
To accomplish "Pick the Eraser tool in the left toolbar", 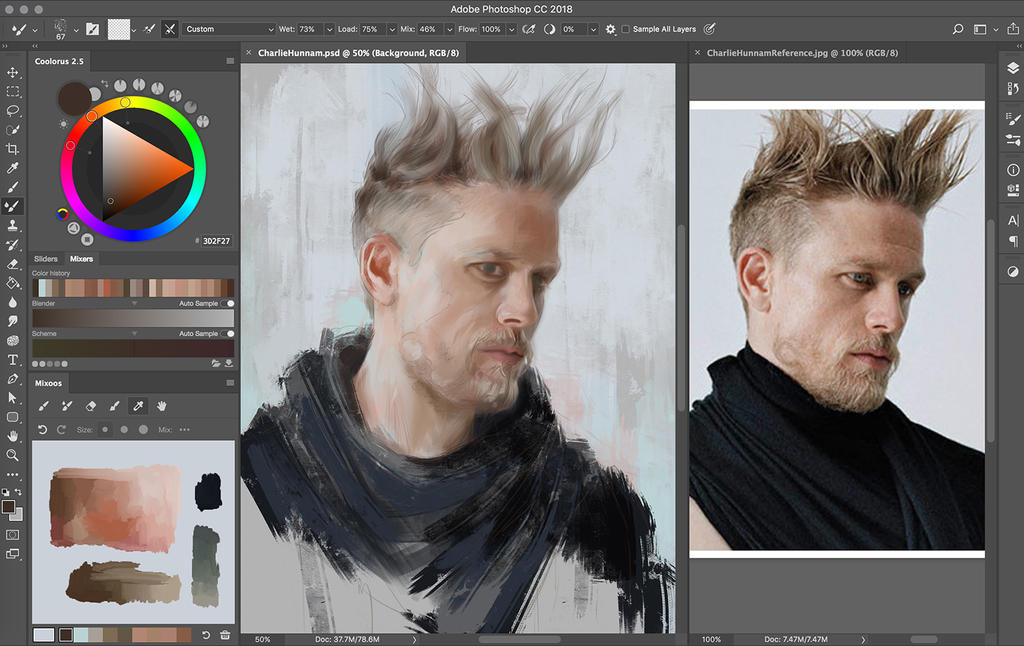I will [x=13, y=264].
